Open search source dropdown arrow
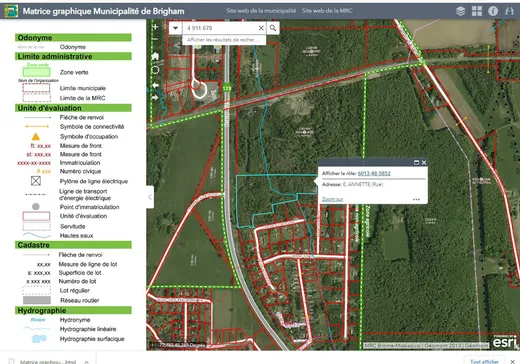The width and height of the screenshot is (520, 364). pos(175,28)
